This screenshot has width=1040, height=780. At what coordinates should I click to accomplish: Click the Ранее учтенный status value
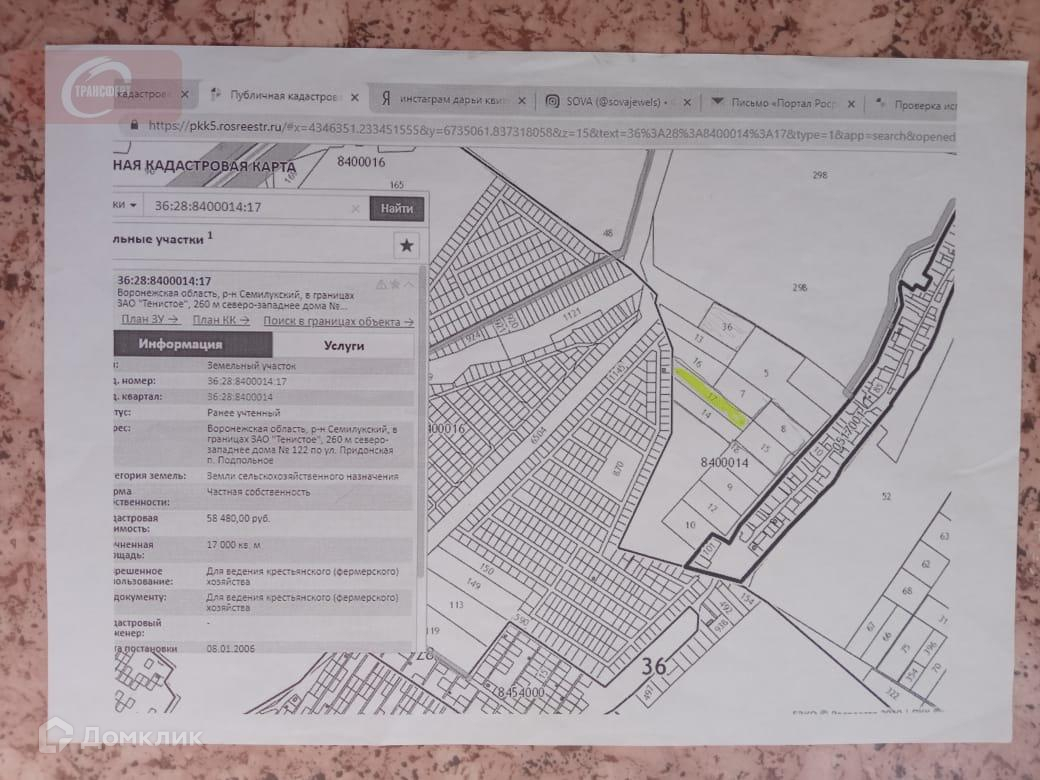pos(243,413)
